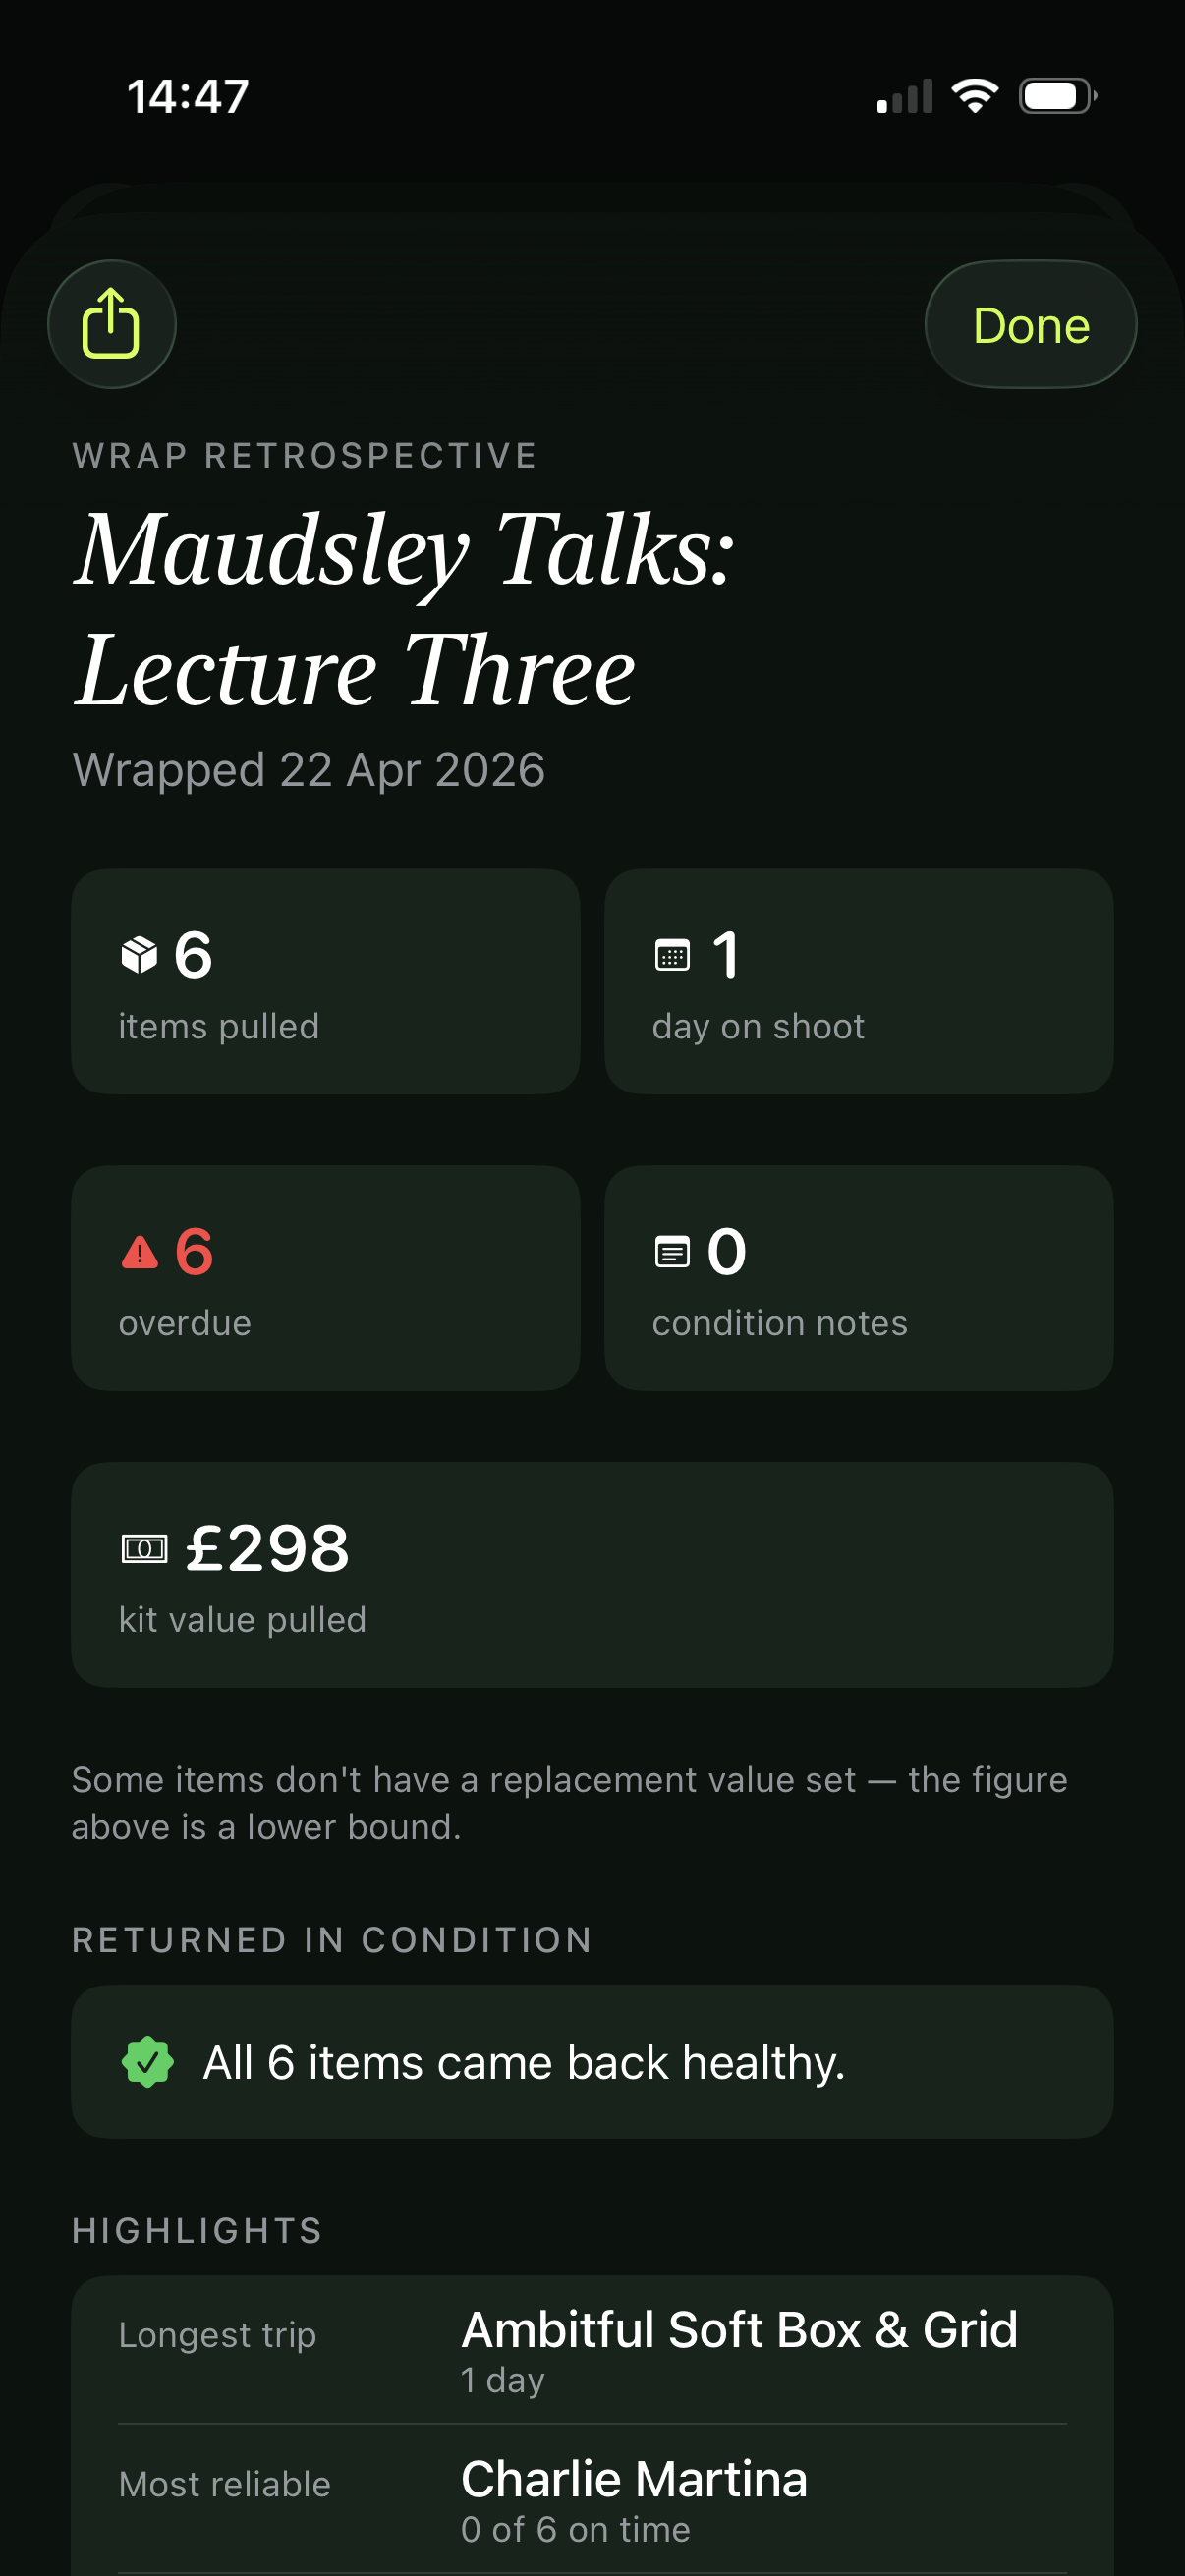Tap the Wi-Fi status icon
The width and height of the screenshot is (1185, 2576).
974,96
